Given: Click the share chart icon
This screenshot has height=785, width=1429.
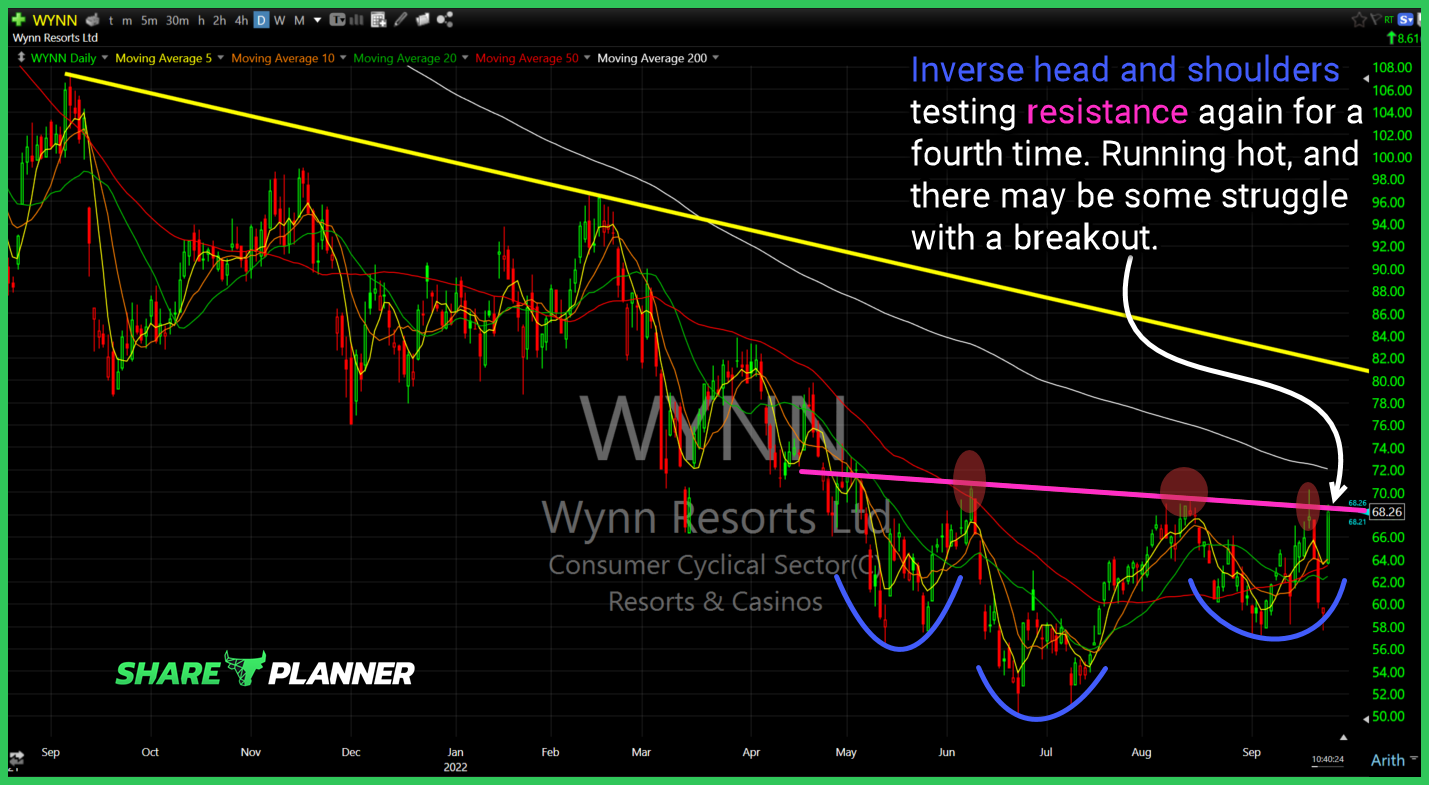Looking at the screenshot, I should [444, 20].
